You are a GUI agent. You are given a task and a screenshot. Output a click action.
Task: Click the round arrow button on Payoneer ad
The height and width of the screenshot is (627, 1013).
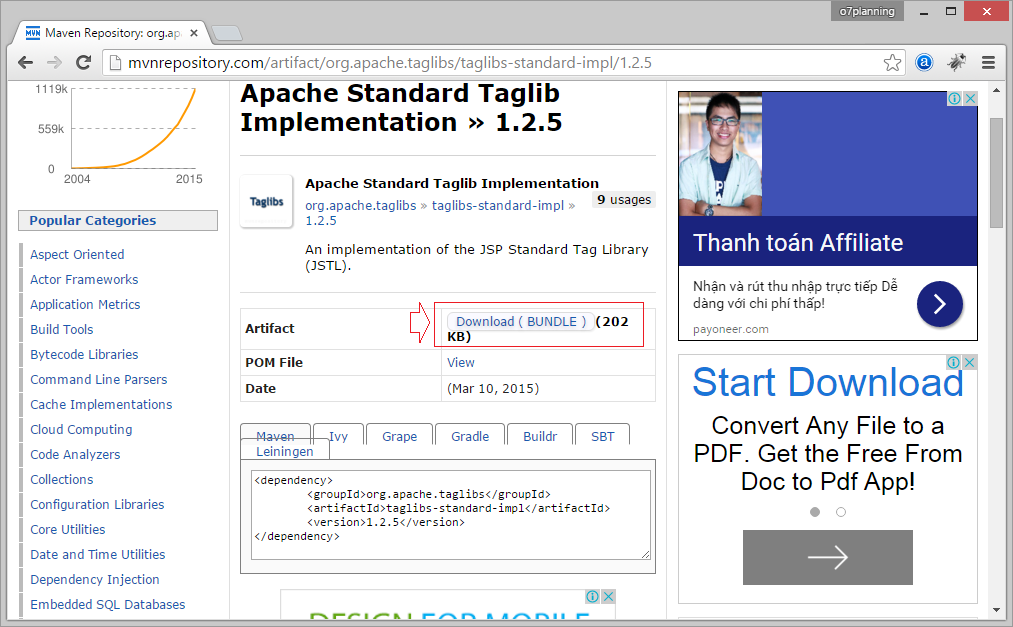(x=940, y=304)
